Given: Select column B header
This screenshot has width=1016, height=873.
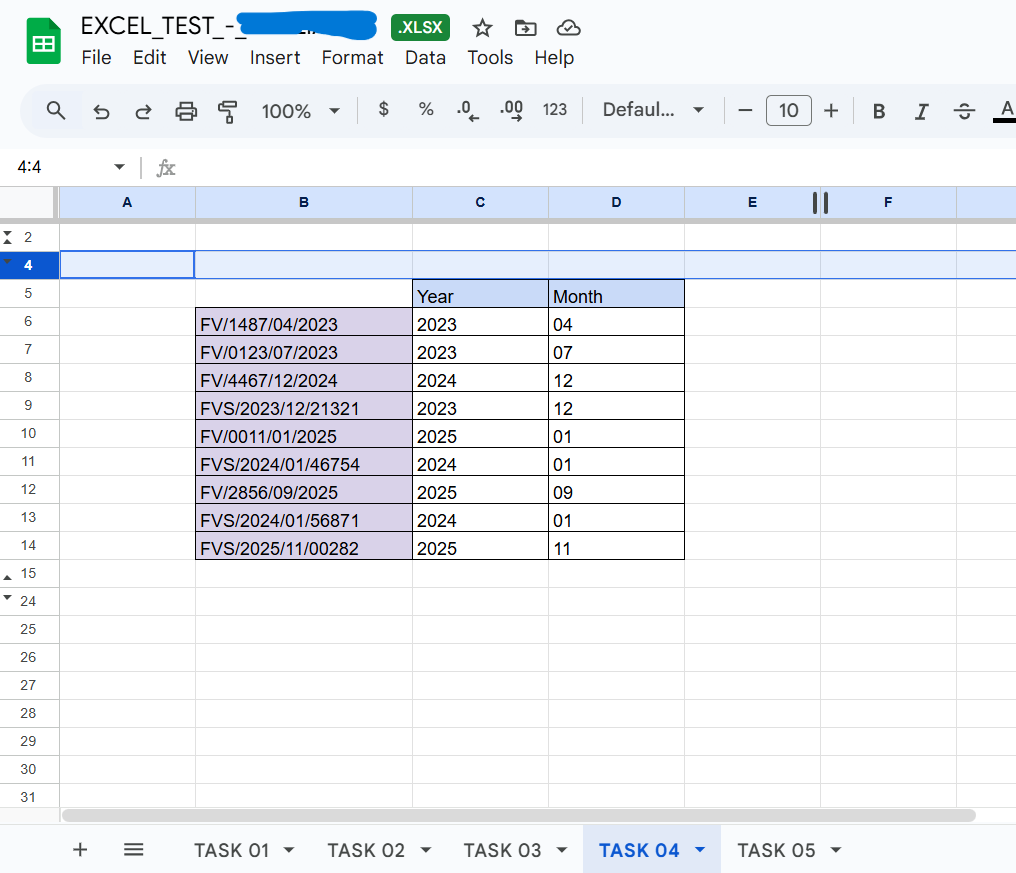Looking at the screenshot, I should [304, 202].
